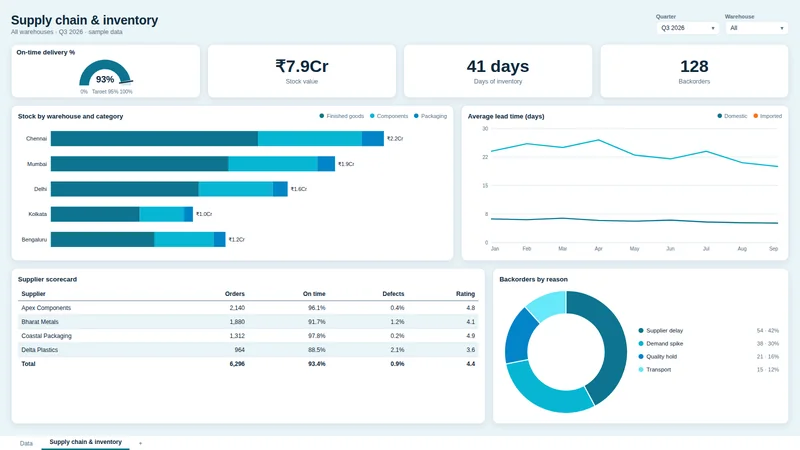Select the Supply chain & inventory tab
800x450 pixels.
pyautogui.click(x=85, y=442)
